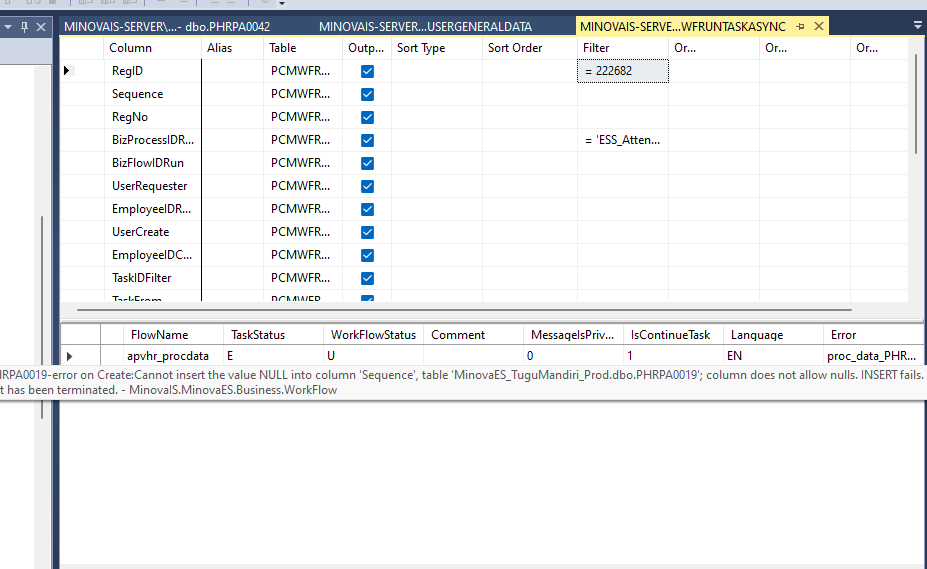927x569 pixels.
Task: Open the active documents list dropdown
Action: (918, 25)
